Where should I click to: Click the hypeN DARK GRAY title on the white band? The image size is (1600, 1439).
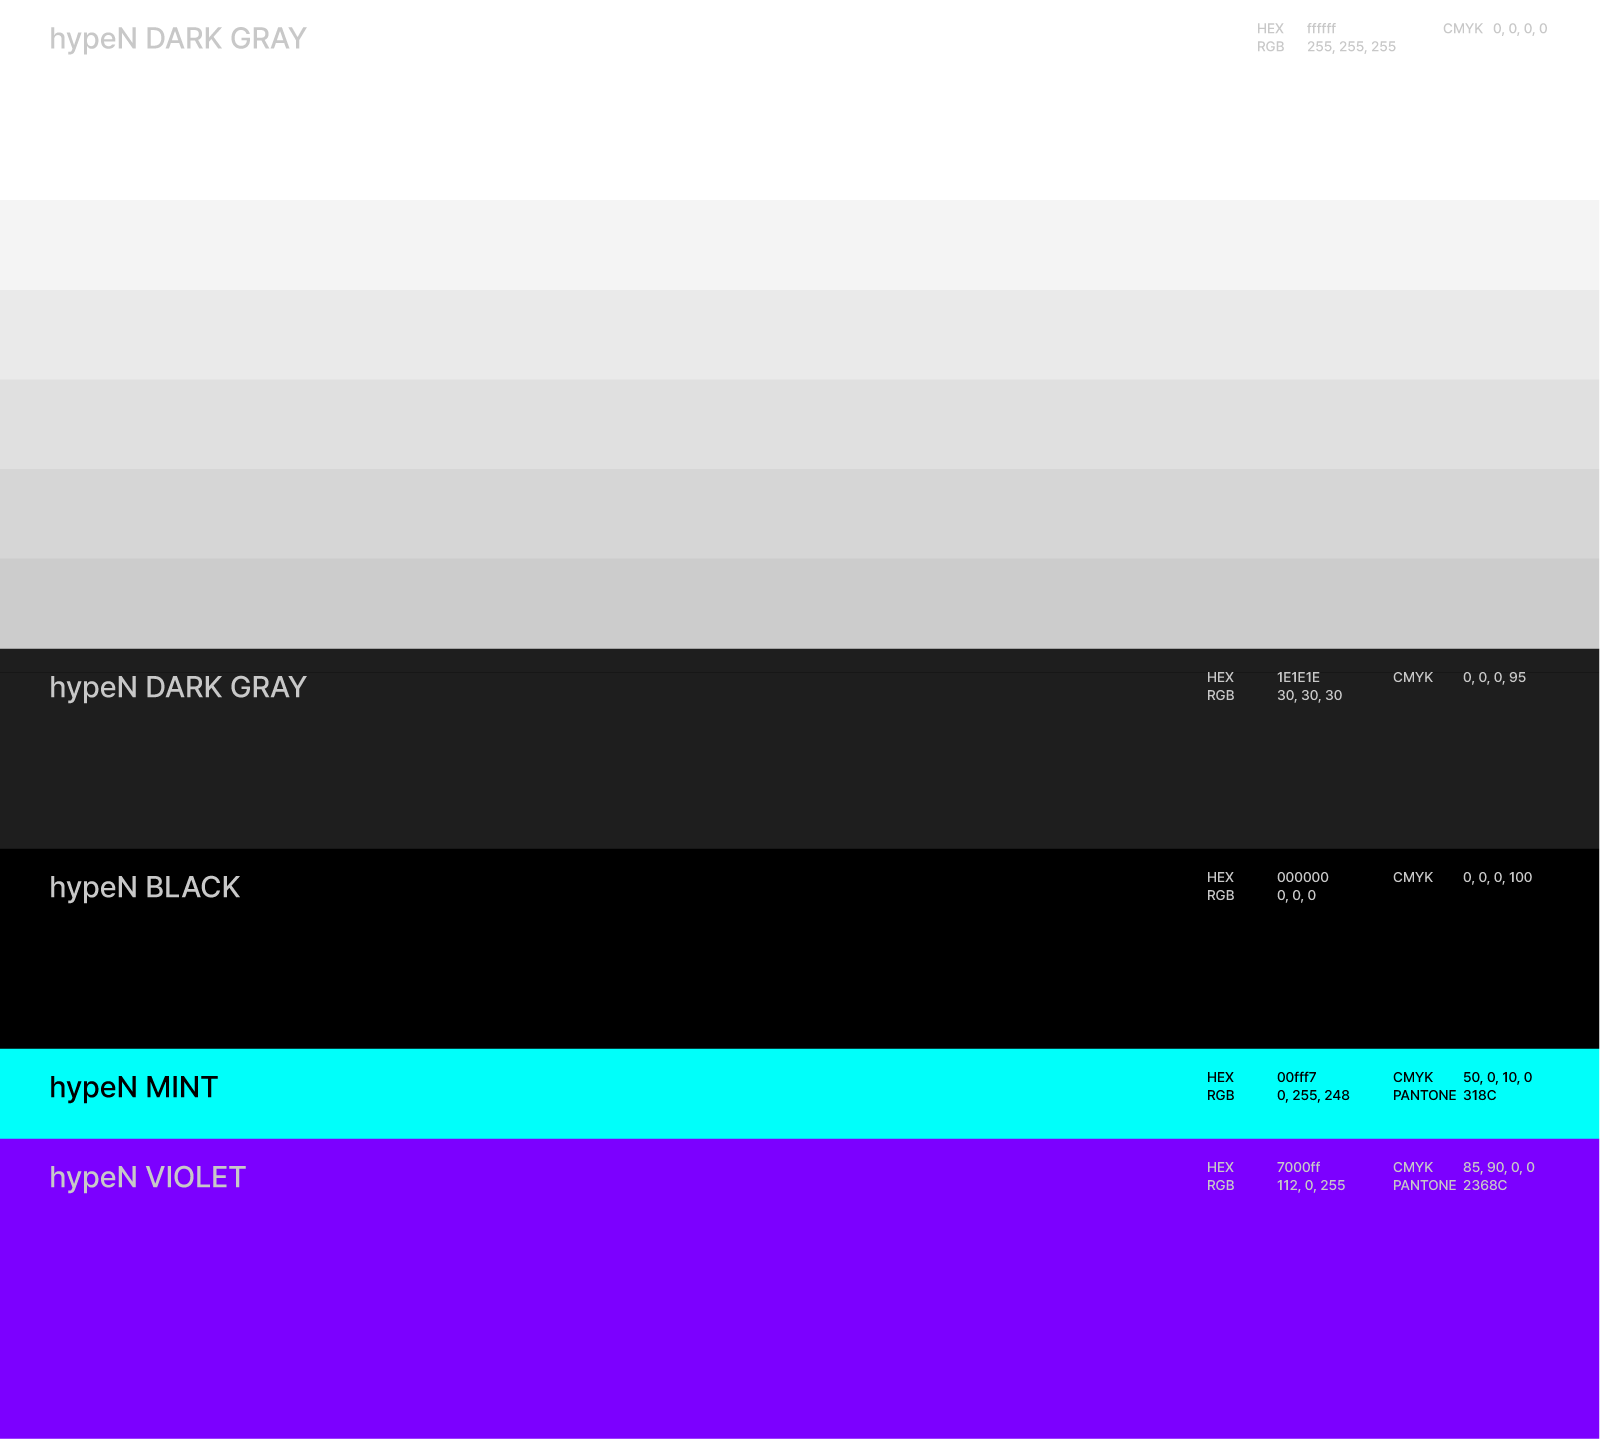pos(178,39)
